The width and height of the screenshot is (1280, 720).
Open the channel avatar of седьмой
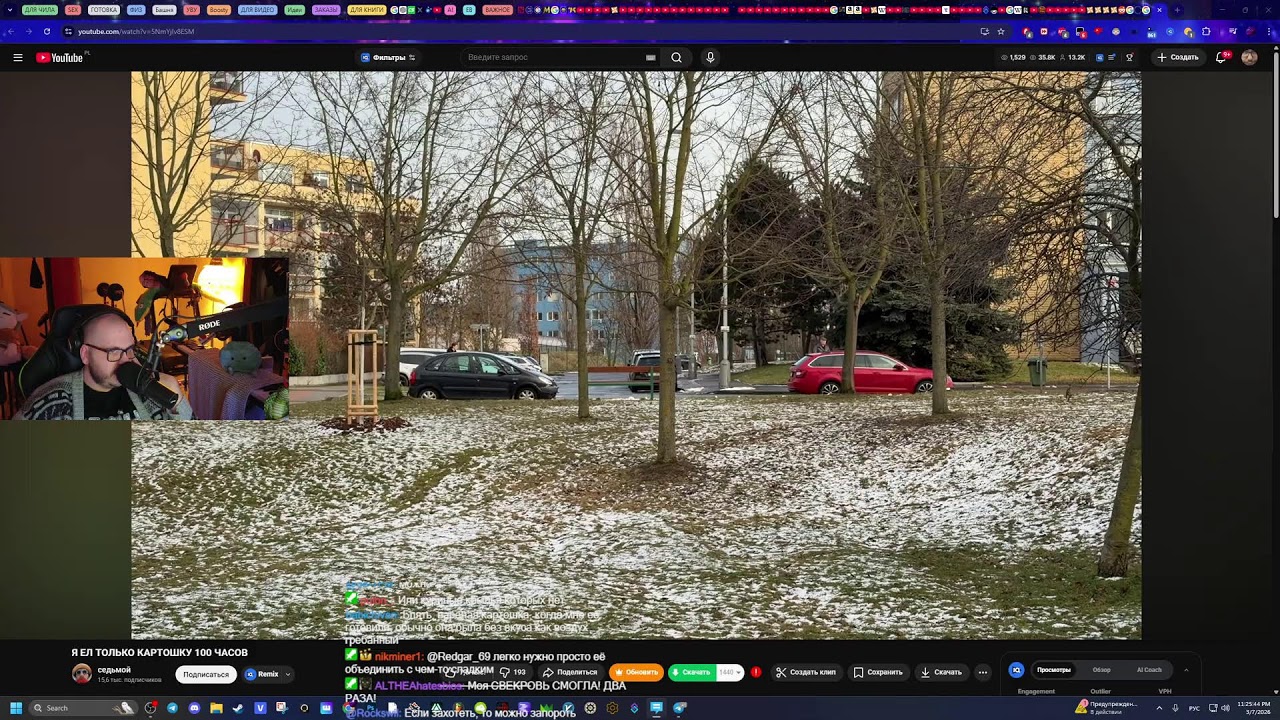[x=82, y=674]
